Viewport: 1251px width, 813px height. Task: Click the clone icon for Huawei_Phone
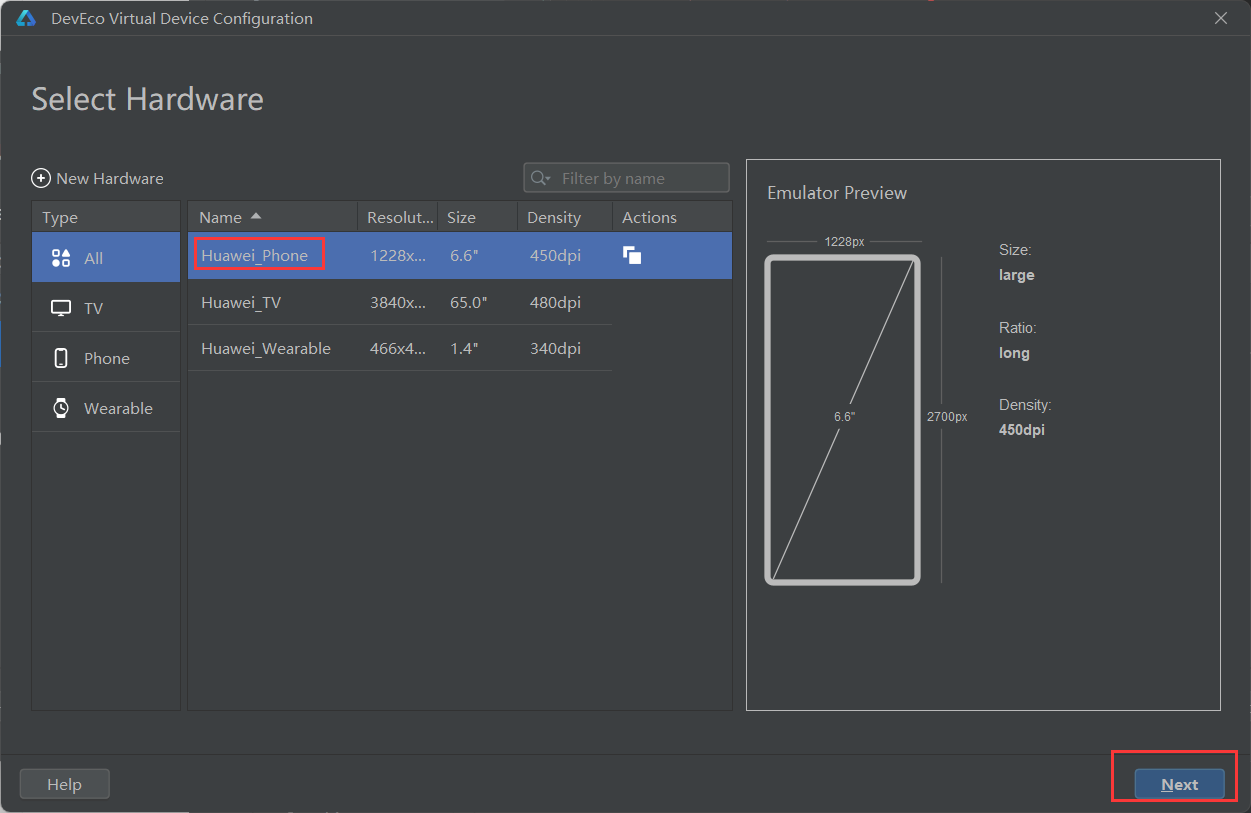tap(632, 255)
